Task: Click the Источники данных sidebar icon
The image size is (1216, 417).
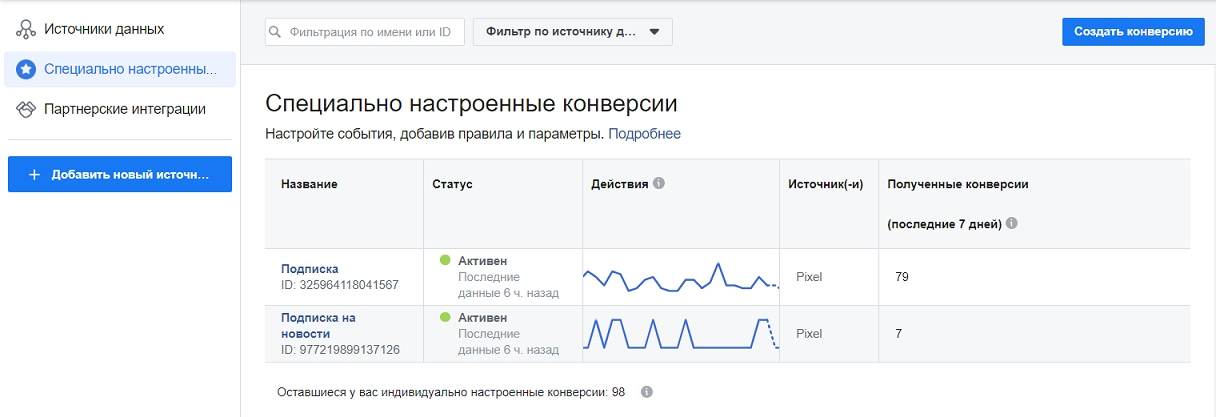Action: 26,30
